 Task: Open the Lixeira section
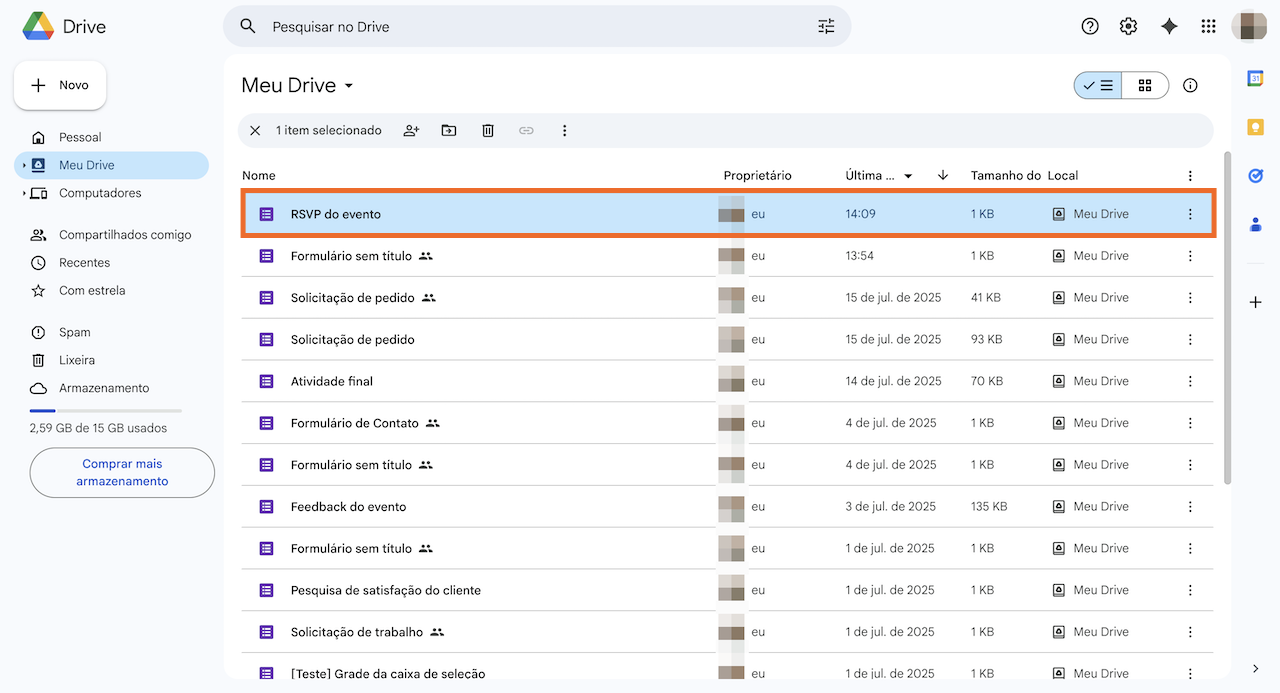pyautogui.click(x=77, y=360)
